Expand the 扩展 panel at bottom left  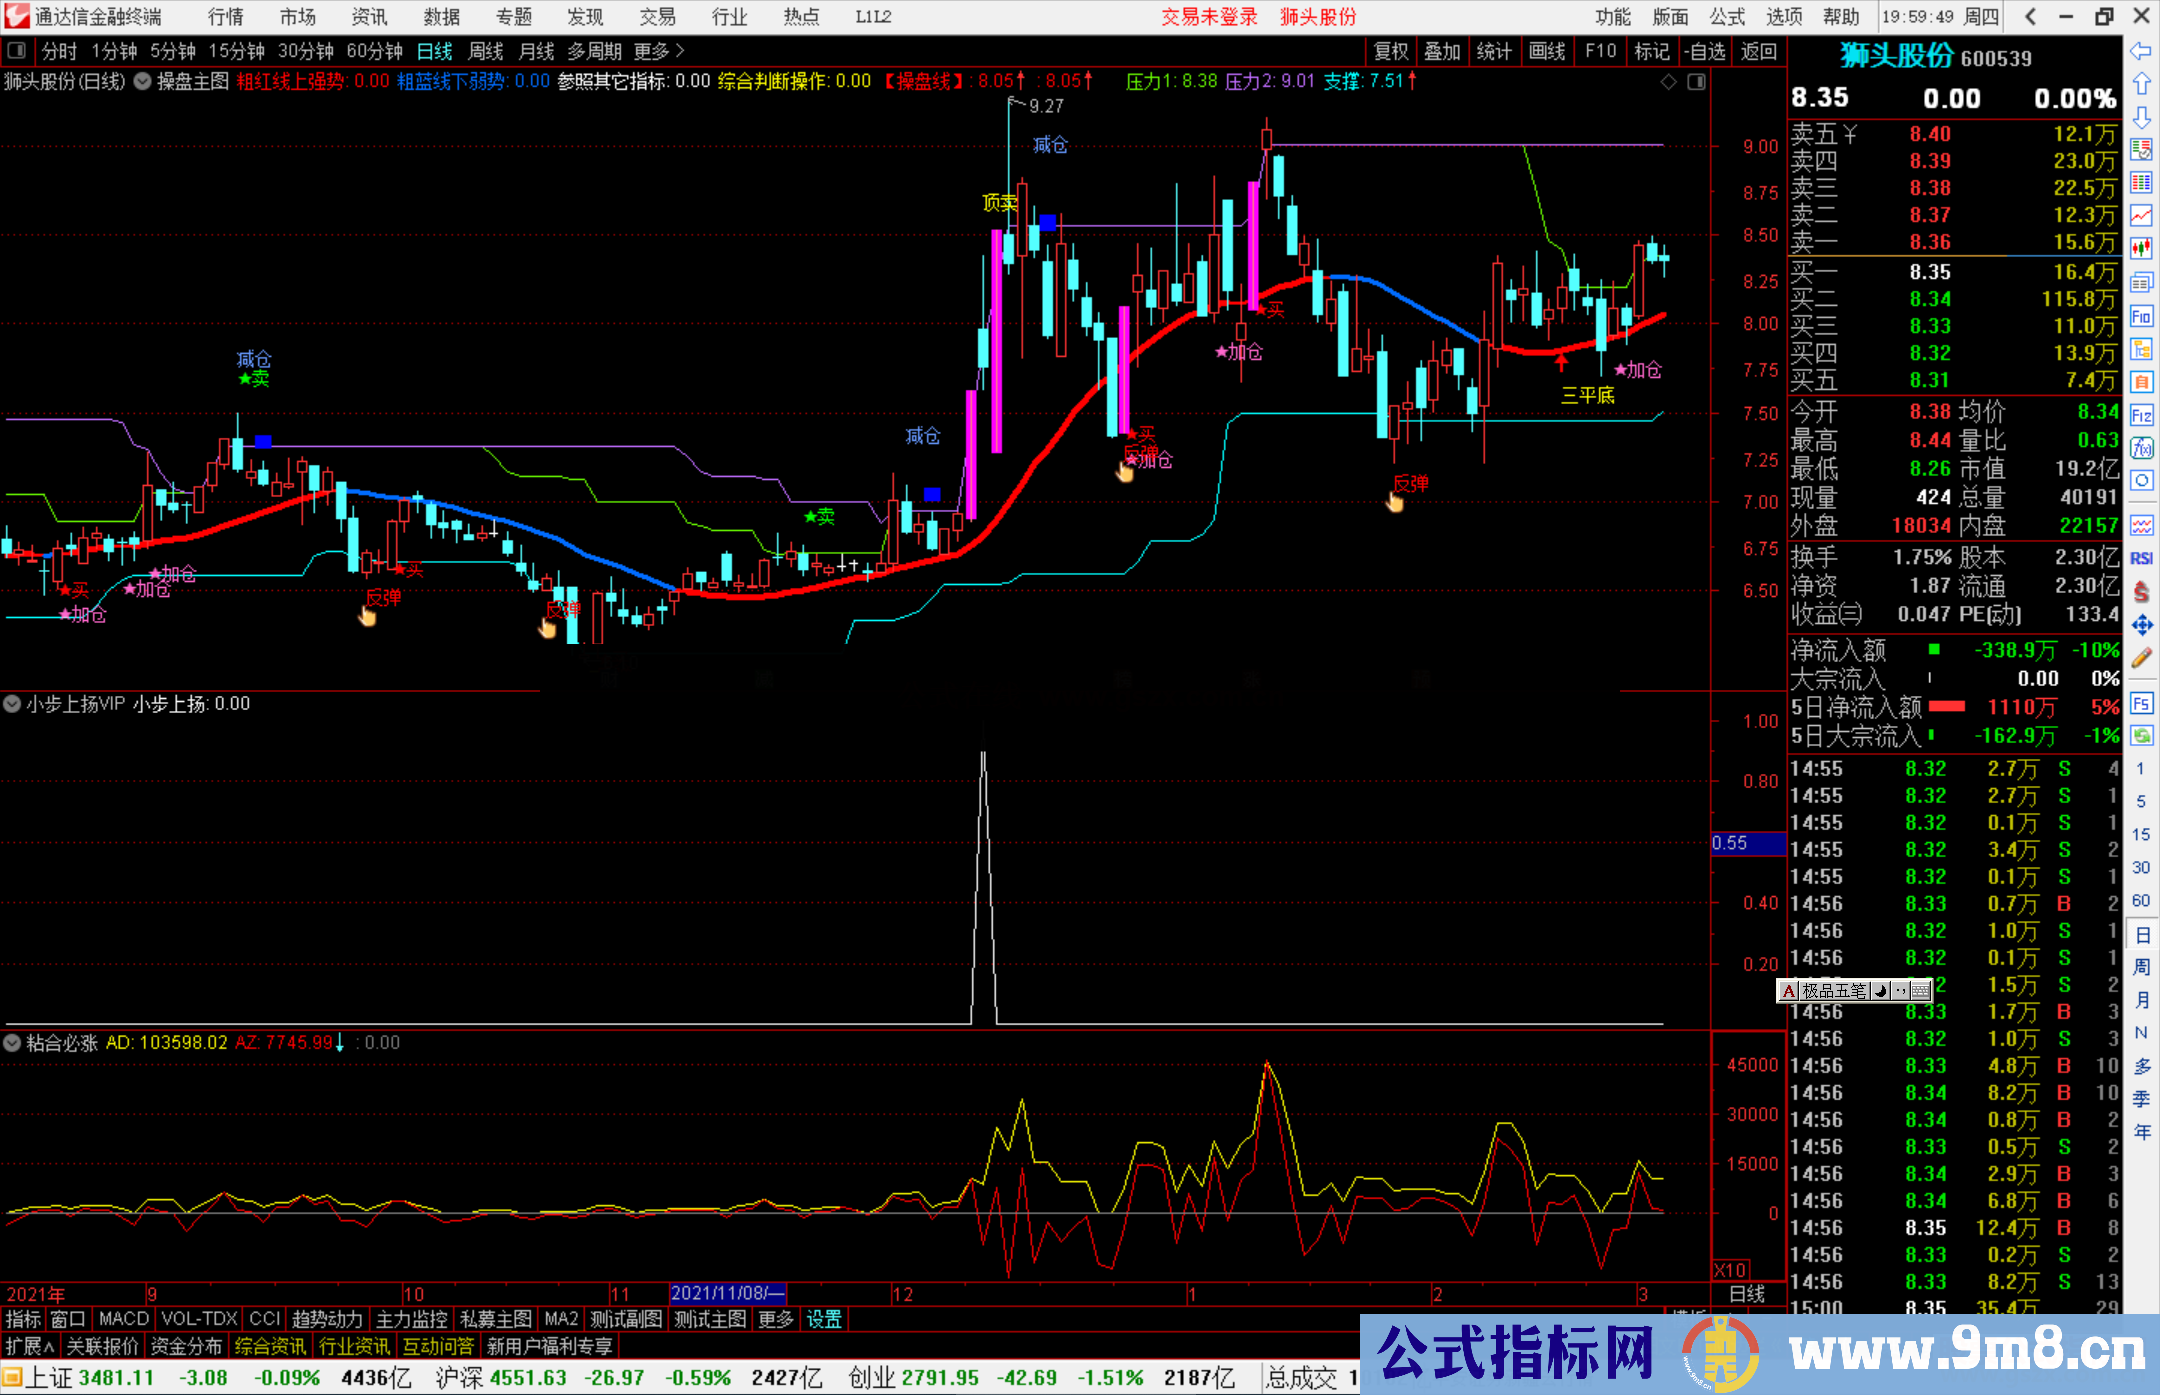[30, 1346]
